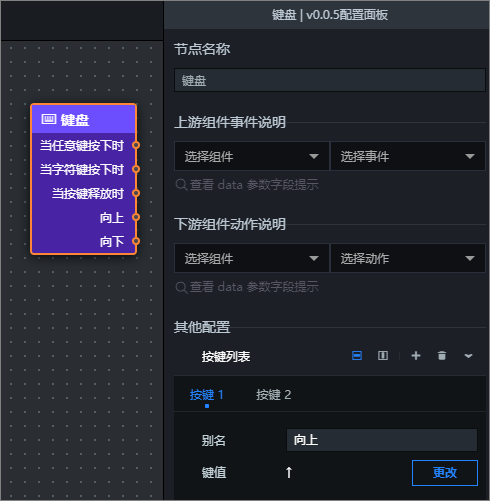490x501 pixels.
Task: Click the 当任意键按下时 event label
Action: pos(82,145)
